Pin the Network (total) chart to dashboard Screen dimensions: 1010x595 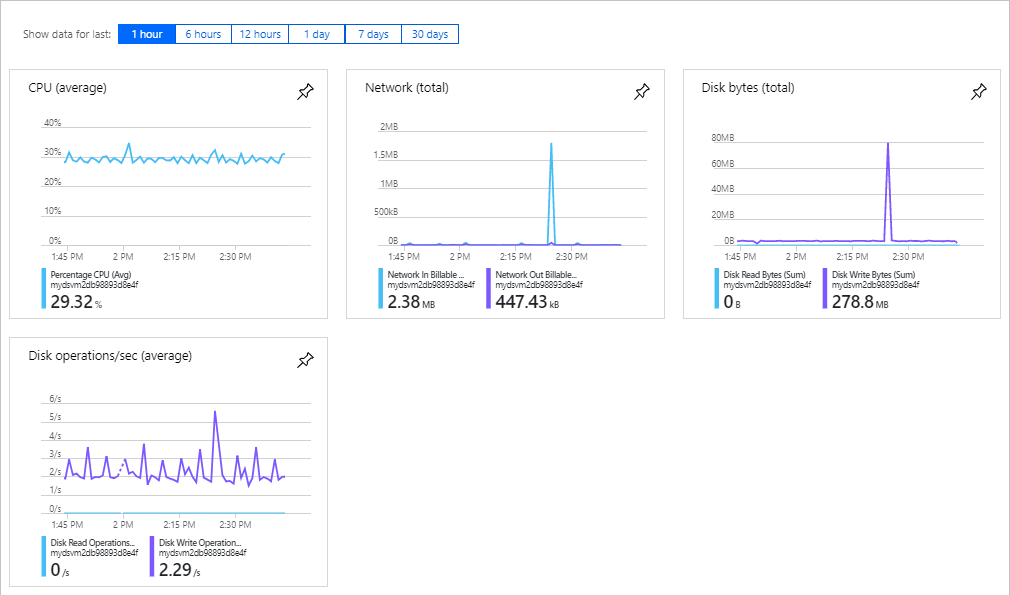coord(642,92)
